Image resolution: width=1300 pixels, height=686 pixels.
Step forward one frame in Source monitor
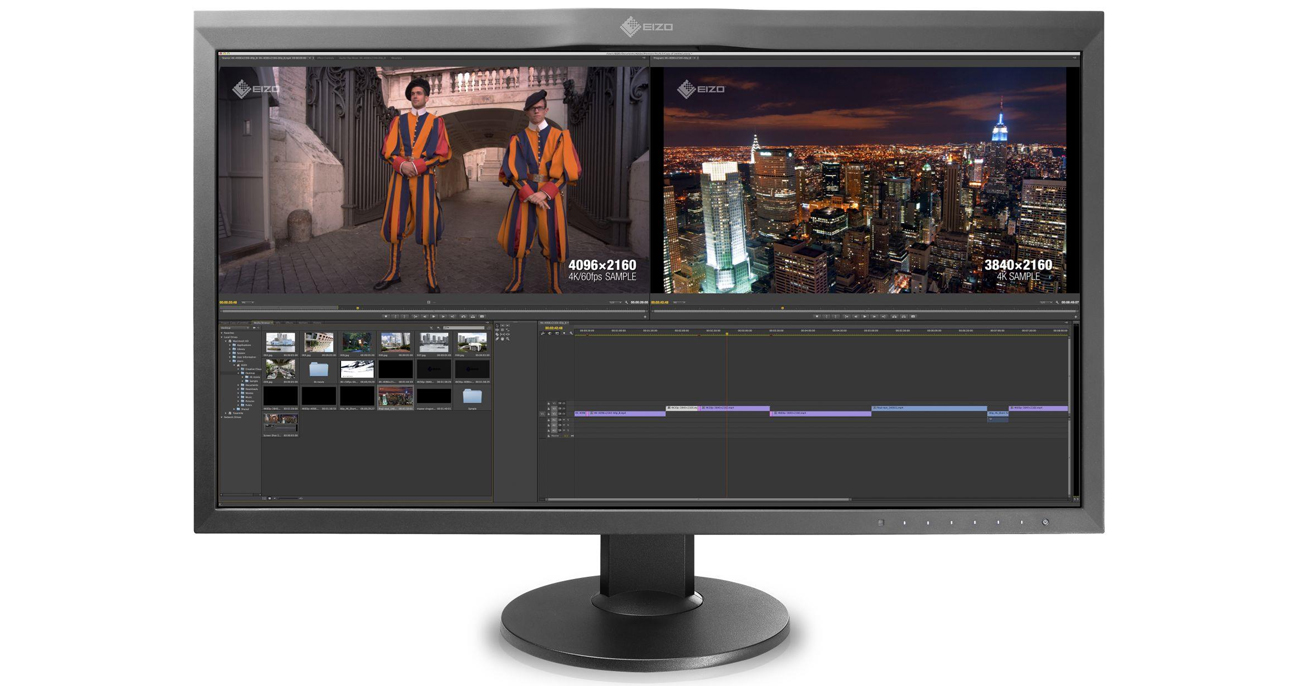click(x=443, y=316)
